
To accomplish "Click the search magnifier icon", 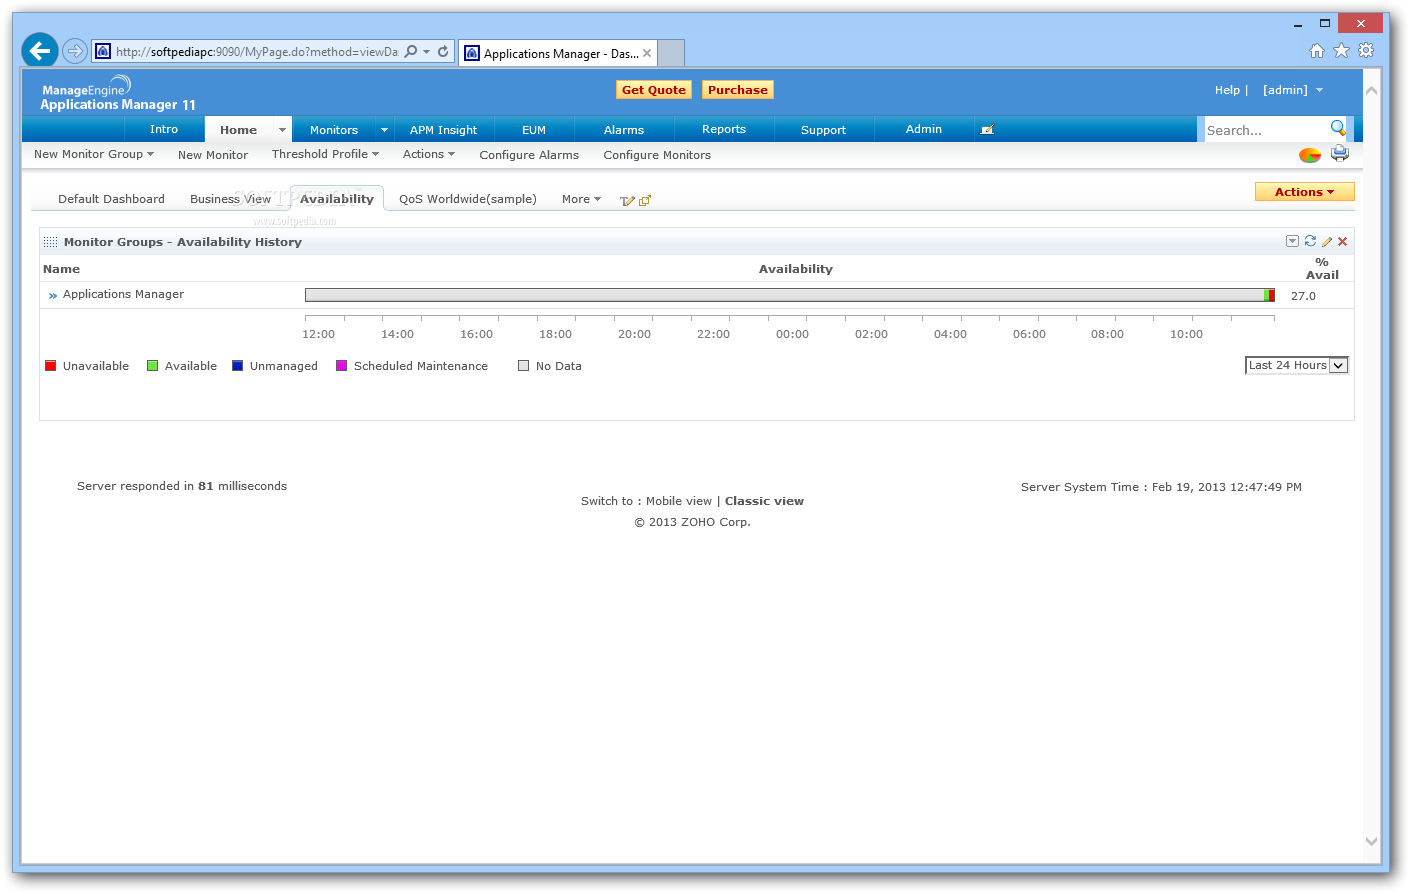I will click(x=1338, y=128).
